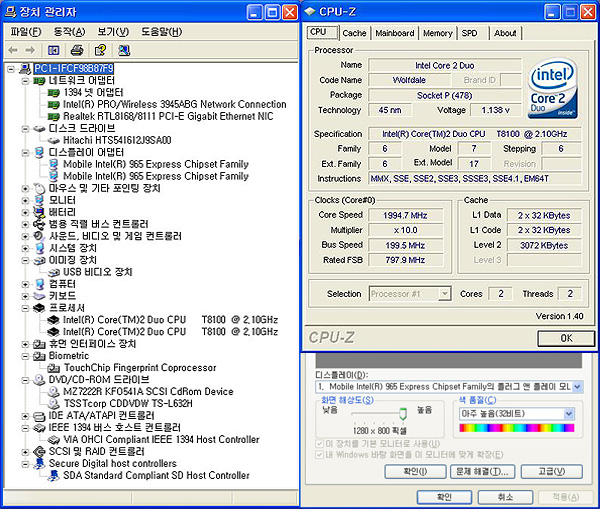Viewport: 600px width, 511px height.
Task: Switch to the Mainboard tab in CPU-Z
Action: (395, 33)
